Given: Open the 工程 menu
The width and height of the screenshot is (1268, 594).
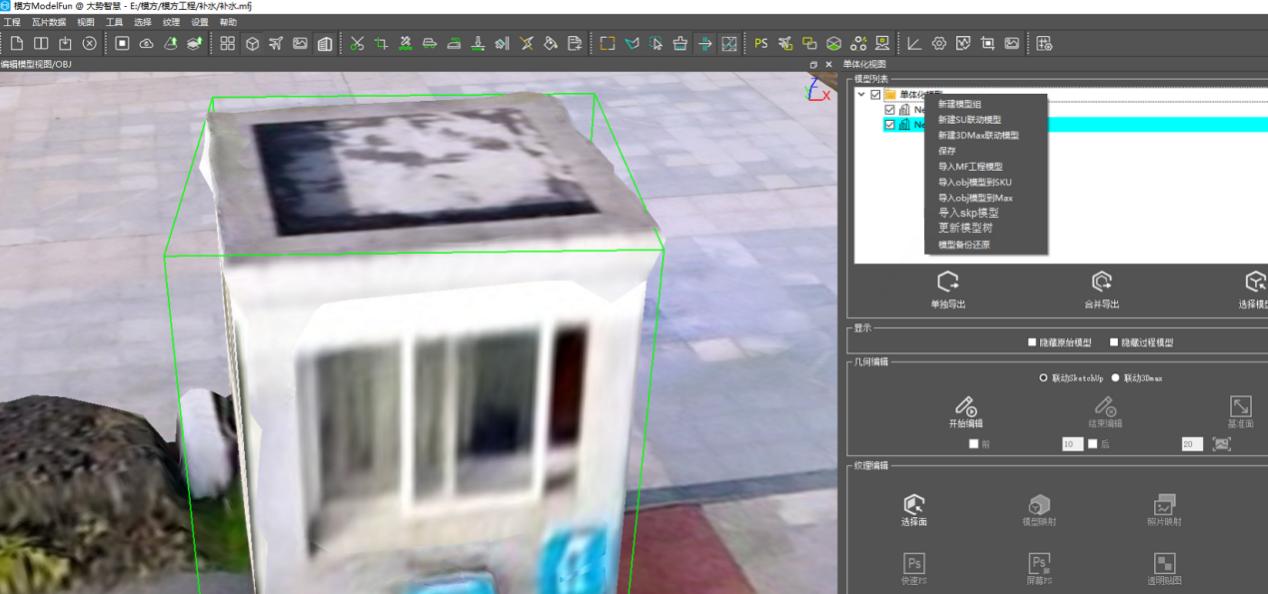Looking at the screenshot, I should [12, 22].
